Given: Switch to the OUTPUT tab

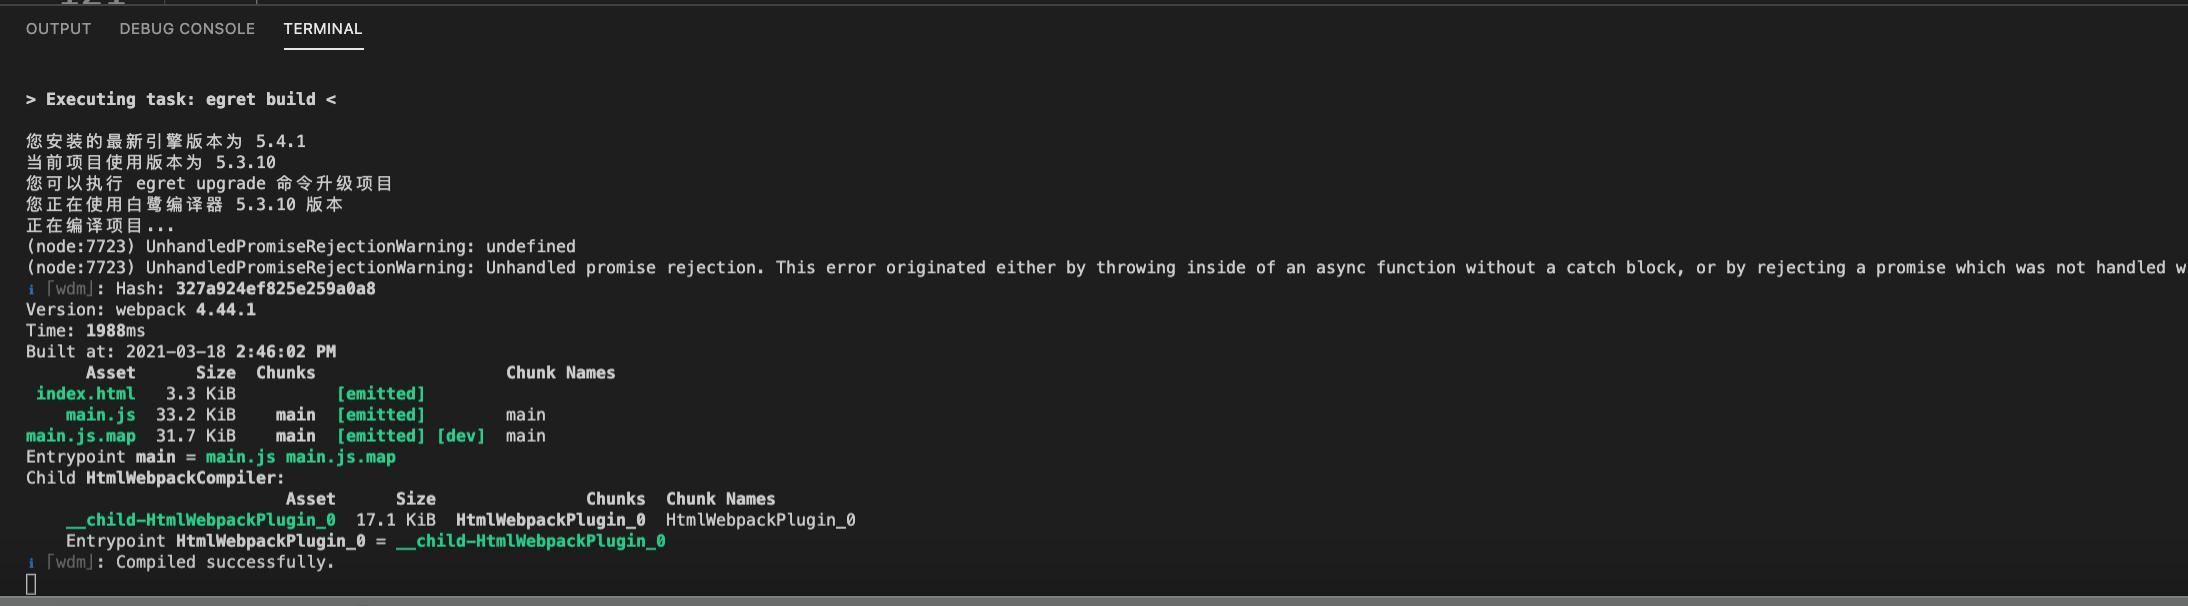Looking at the screenshot, I should click(x=58, y=29).
